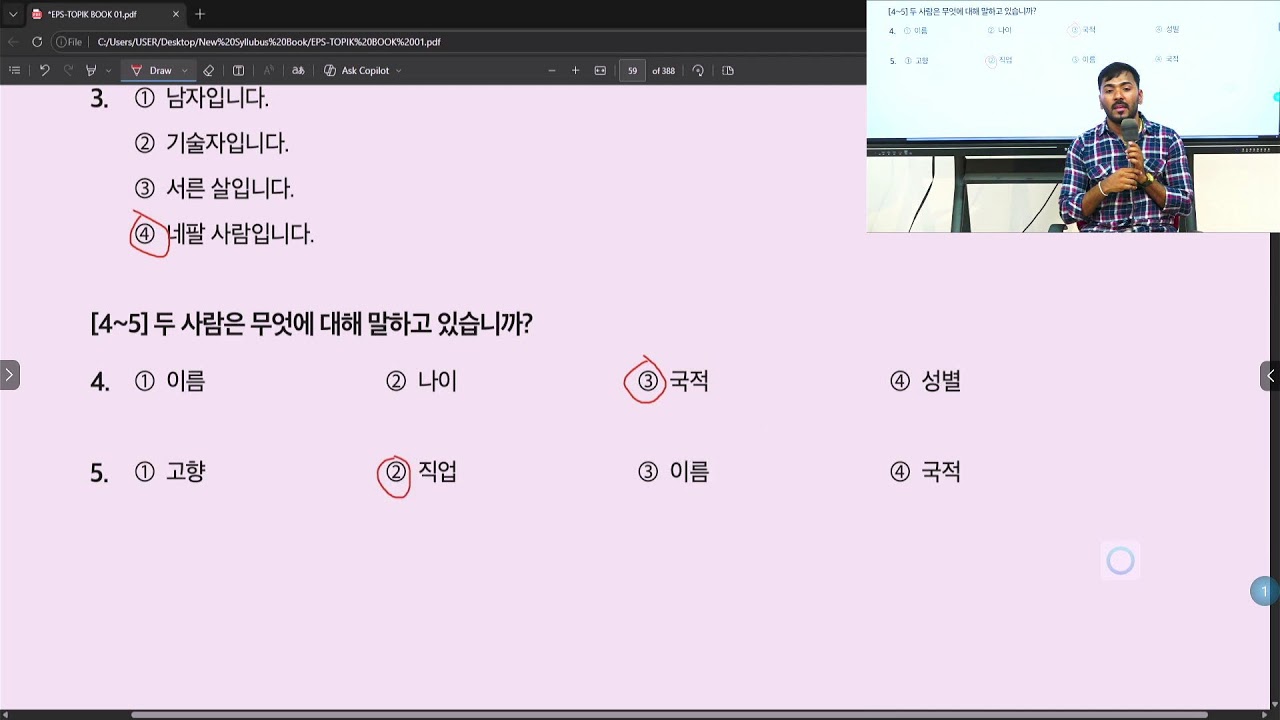The image size is (1280, 720).
Task: Expand the left side panel arrow
Action: (x=9, y=375)
